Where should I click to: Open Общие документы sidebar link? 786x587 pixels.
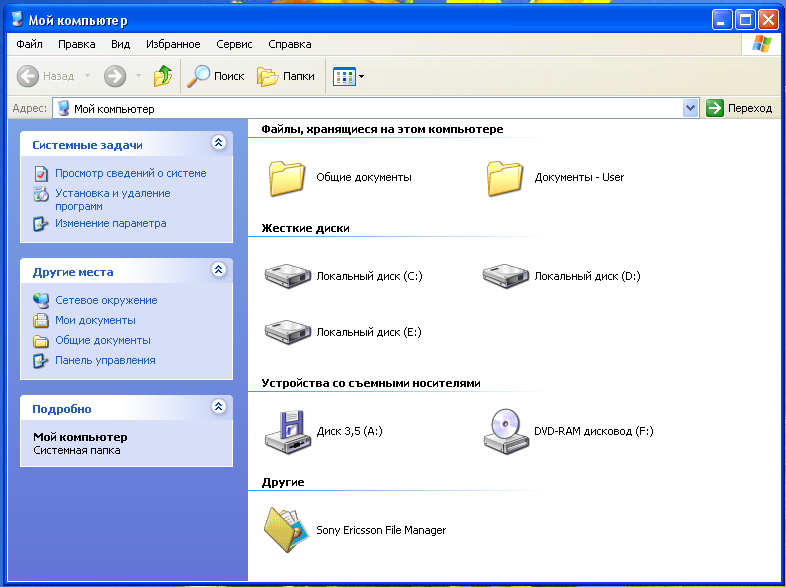[103, 340]
